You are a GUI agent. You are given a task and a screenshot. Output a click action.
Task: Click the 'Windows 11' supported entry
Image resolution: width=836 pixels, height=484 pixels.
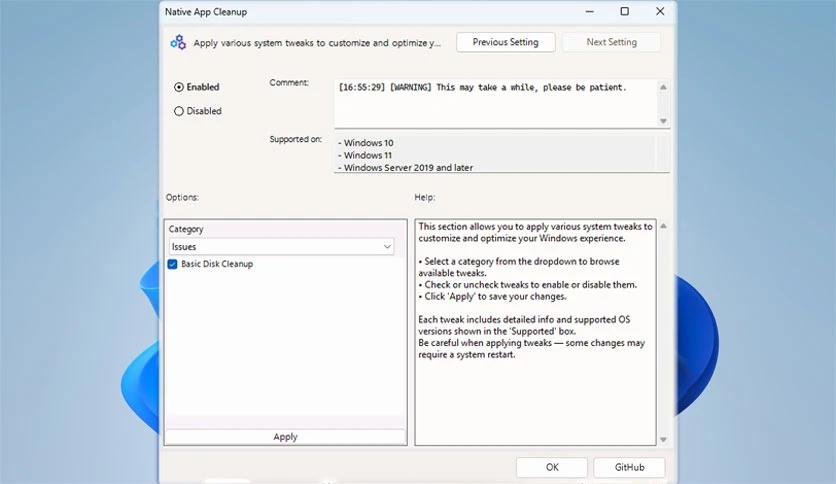pos(365,155)
